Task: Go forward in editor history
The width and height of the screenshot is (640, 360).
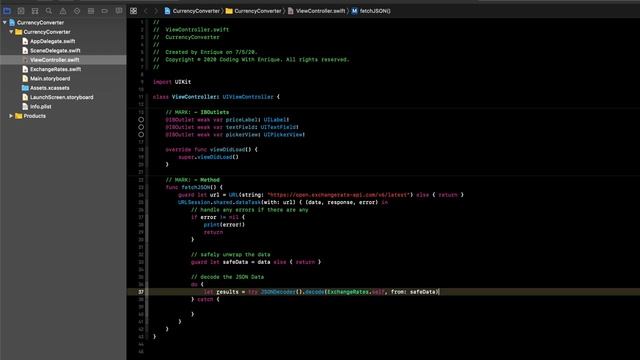Action: point(156,11)
